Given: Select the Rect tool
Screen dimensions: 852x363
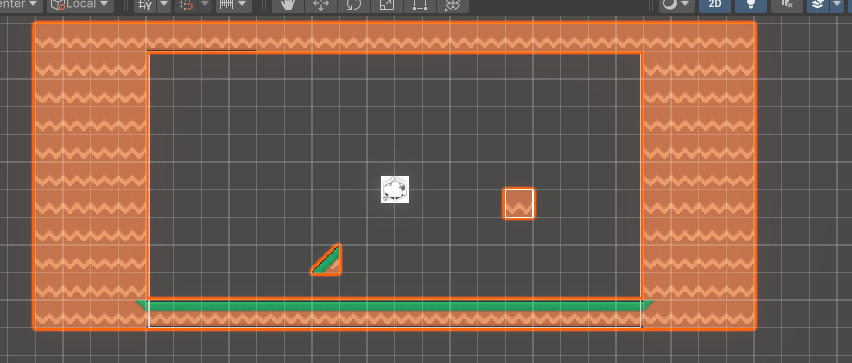Looking at the screenshot, I should [x=419, y=5].
